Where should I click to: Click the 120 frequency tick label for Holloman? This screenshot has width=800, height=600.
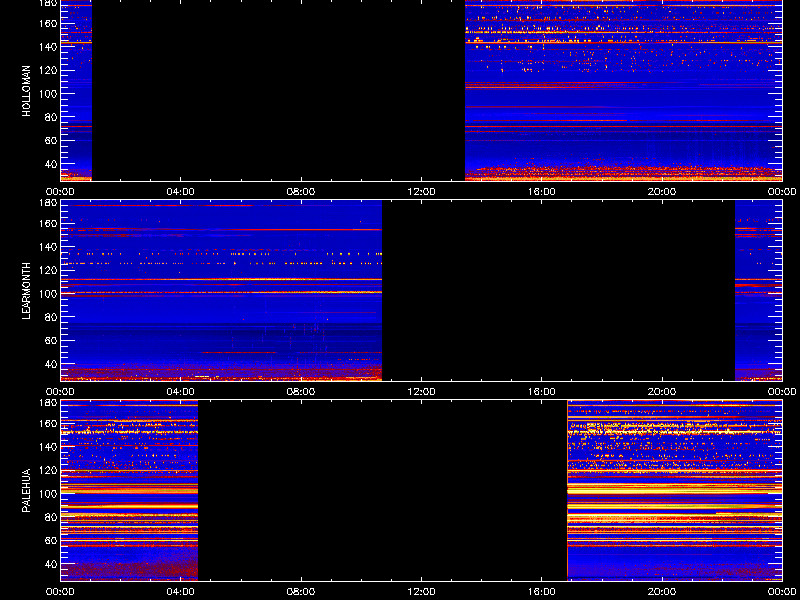pyautogui.click(x=49, y=70)
